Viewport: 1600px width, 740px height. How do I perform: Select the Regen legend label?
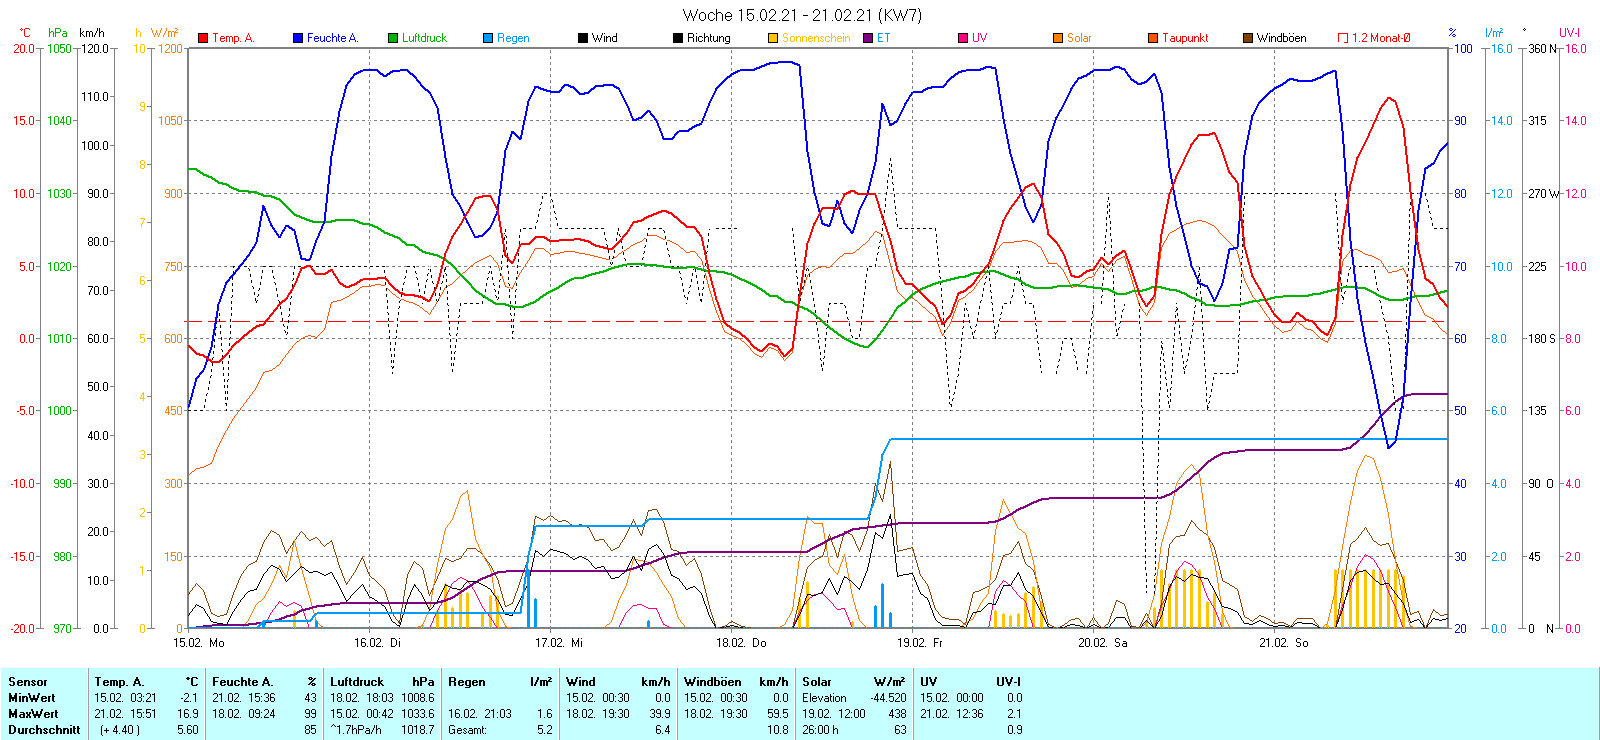pyautogui.click(x=513, y=38)
